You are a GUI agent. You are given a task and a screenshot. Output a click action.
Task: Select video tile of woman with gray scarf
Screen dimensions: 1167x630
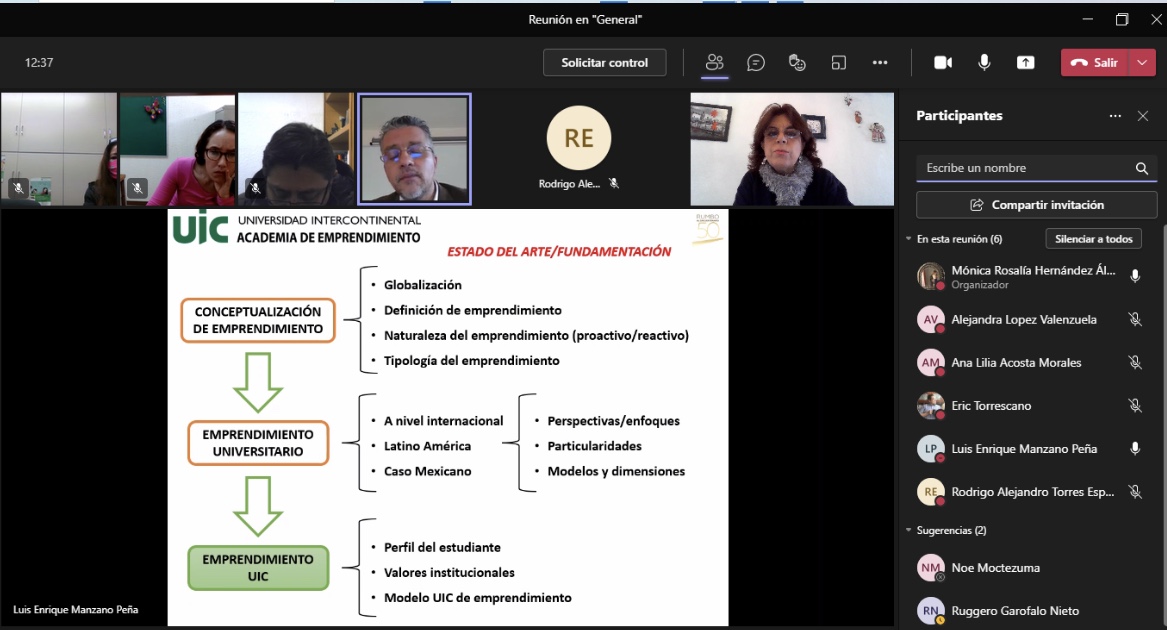(x=792, y=149)
